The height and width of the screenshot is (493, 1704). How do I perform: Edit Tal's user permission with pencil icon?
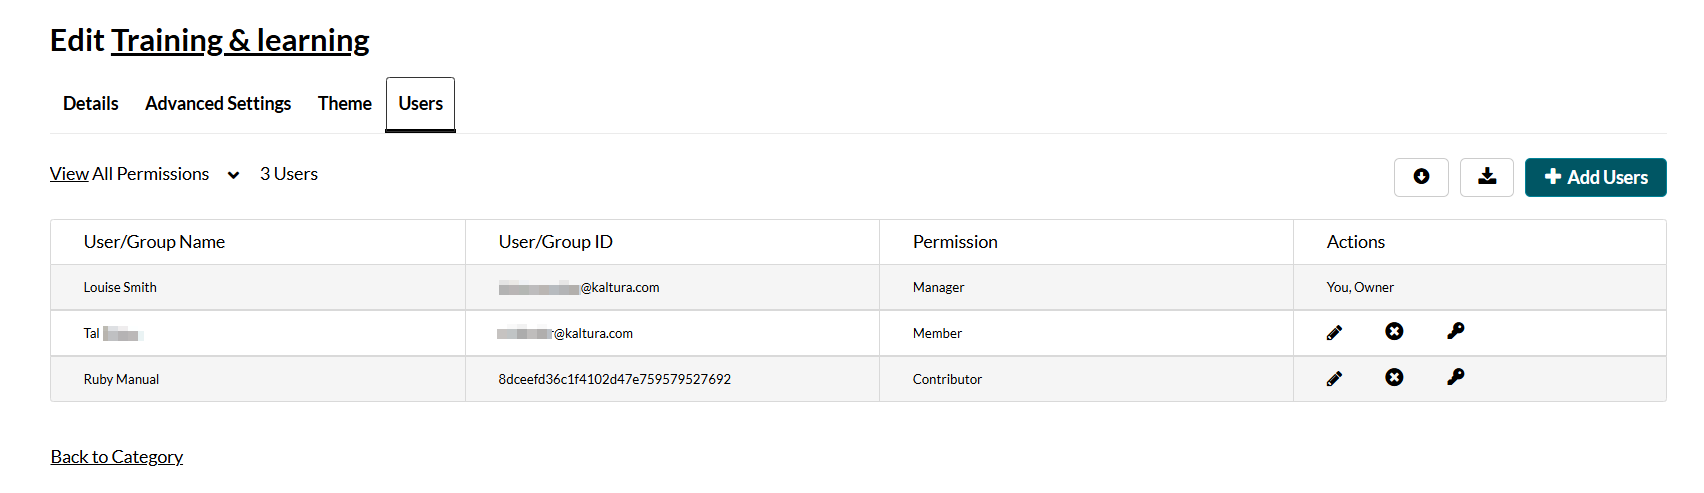tap(1334, 333)
